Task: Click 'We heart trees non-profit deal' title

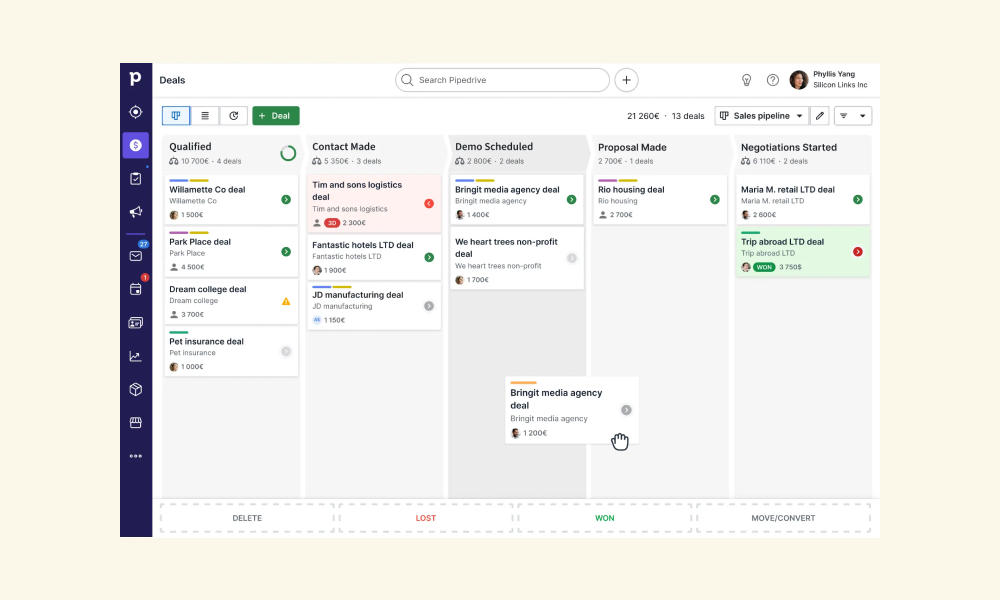Action: tap(506, 247)
